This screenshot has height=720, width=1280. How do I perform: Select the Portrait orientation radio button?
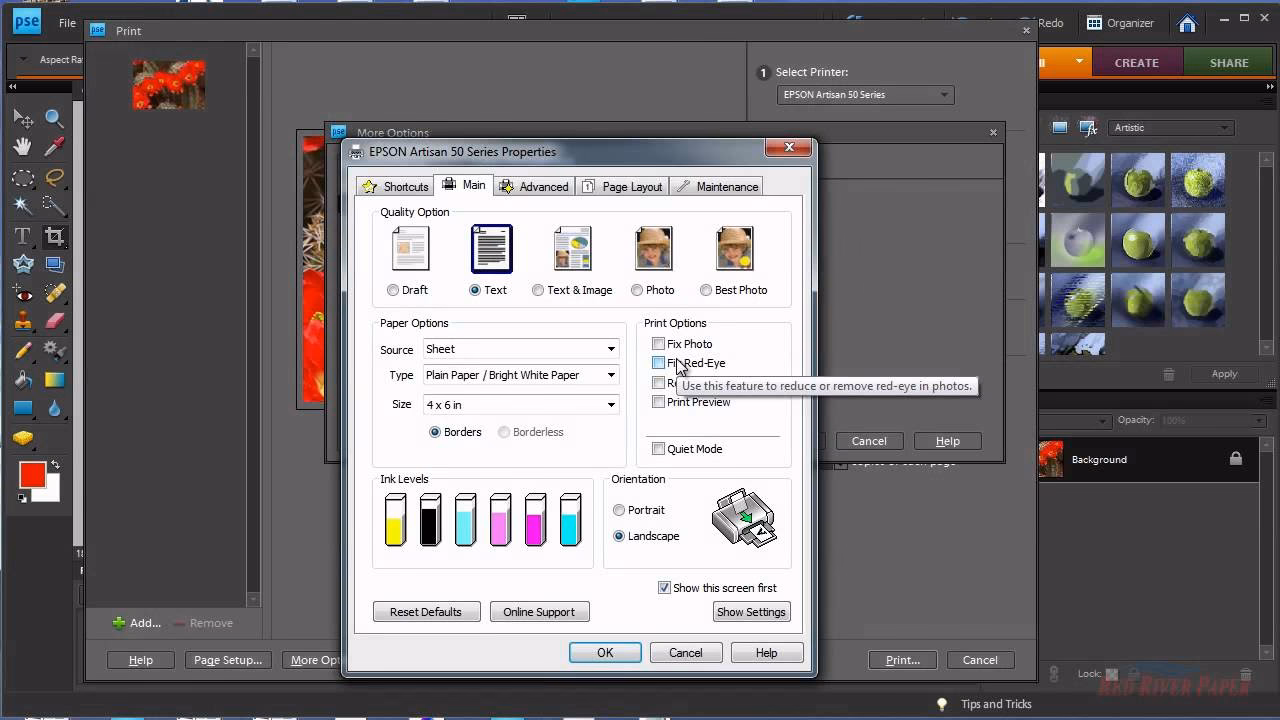[x=619, y=510]
